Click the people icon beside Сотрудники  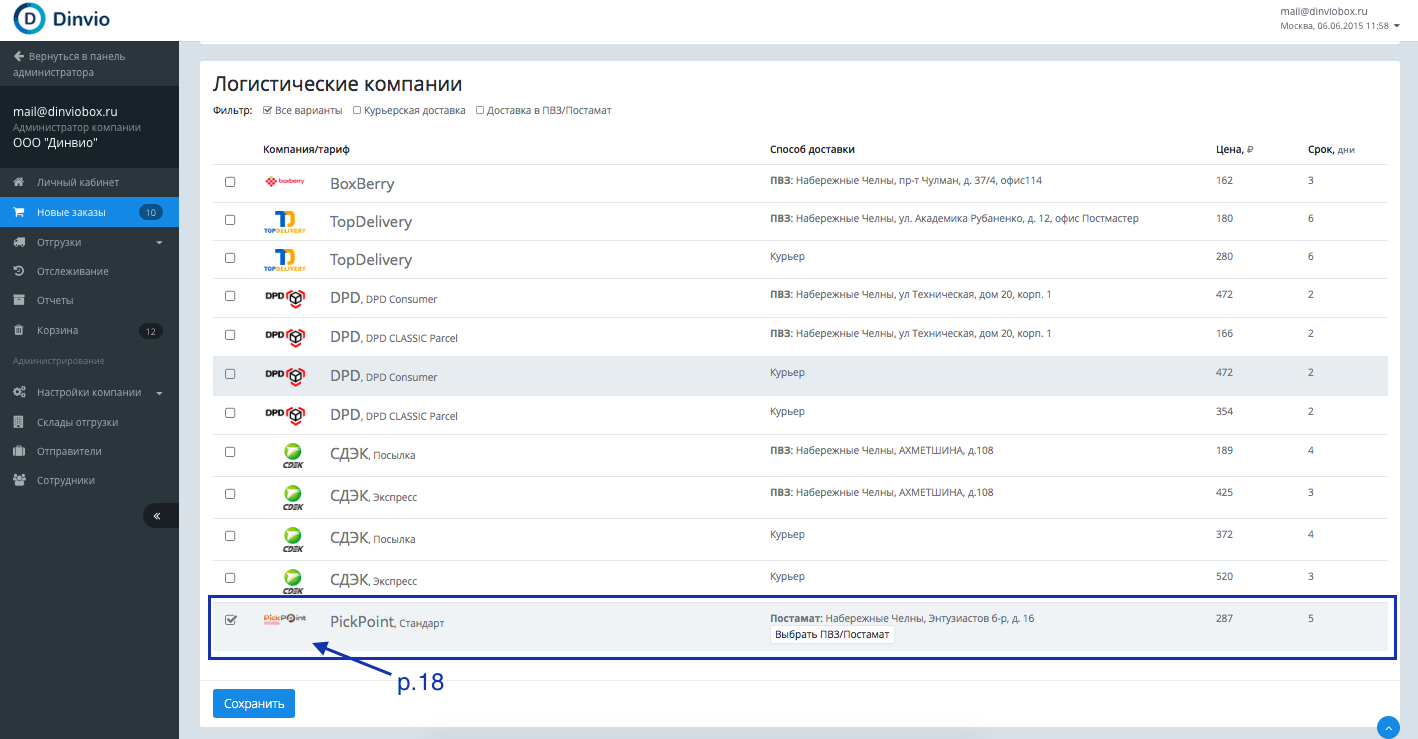(18, 480)
